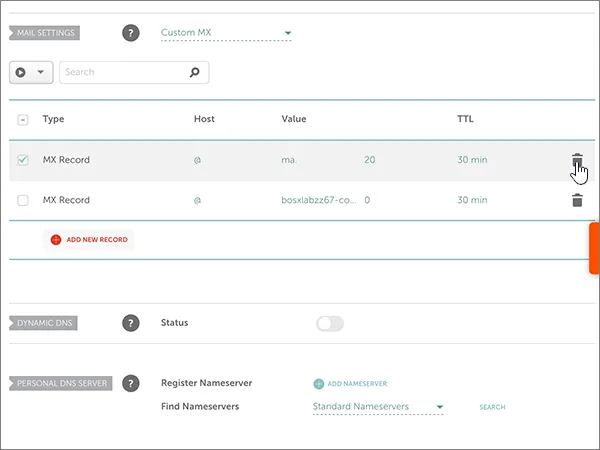Click 'MX Record' type in bosxlabzz67 row

coord(66,200)
